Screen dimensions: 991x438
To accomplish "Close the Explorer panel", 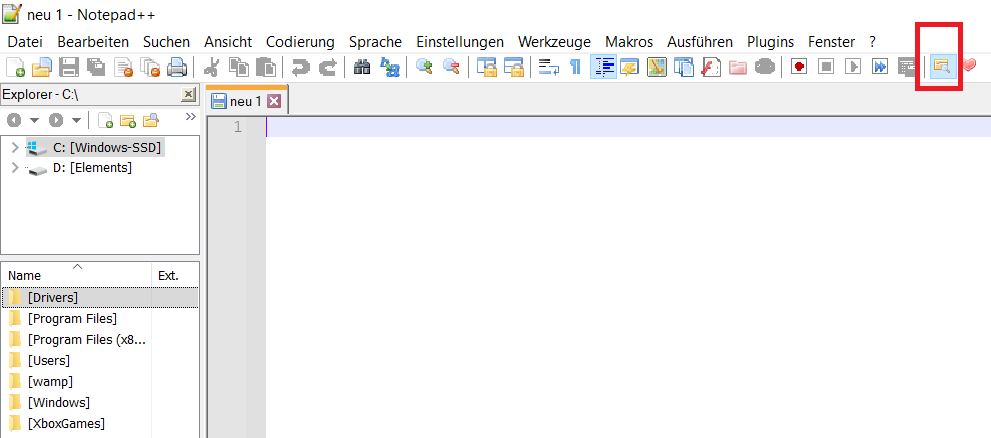I will pyautogui.click(x=188, y=95).
